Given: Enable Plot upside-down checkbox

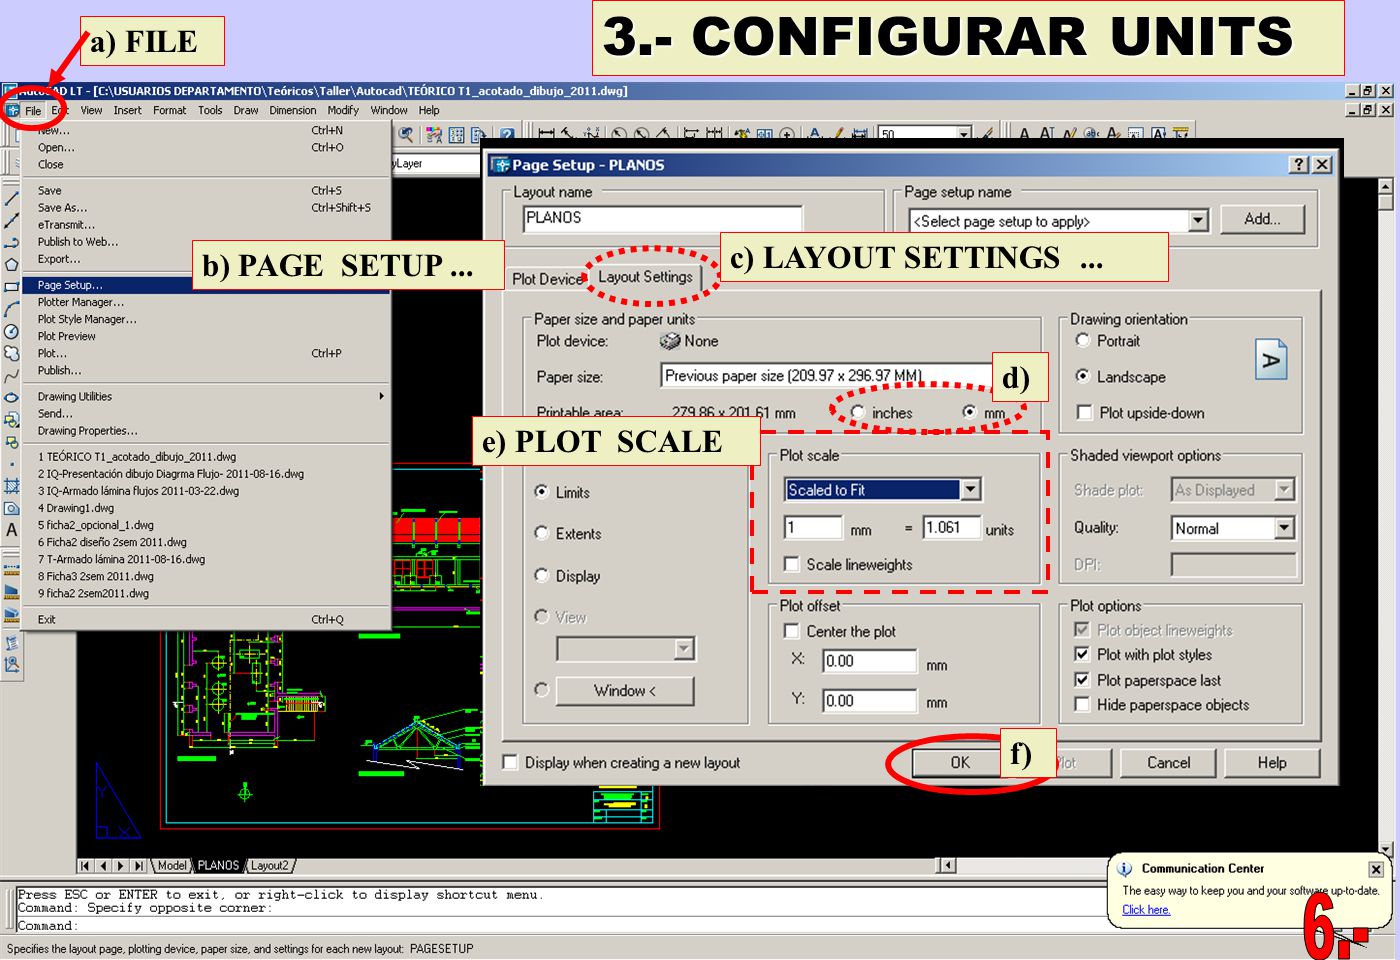Looking at the screenshot, I should pos(1084,413).
